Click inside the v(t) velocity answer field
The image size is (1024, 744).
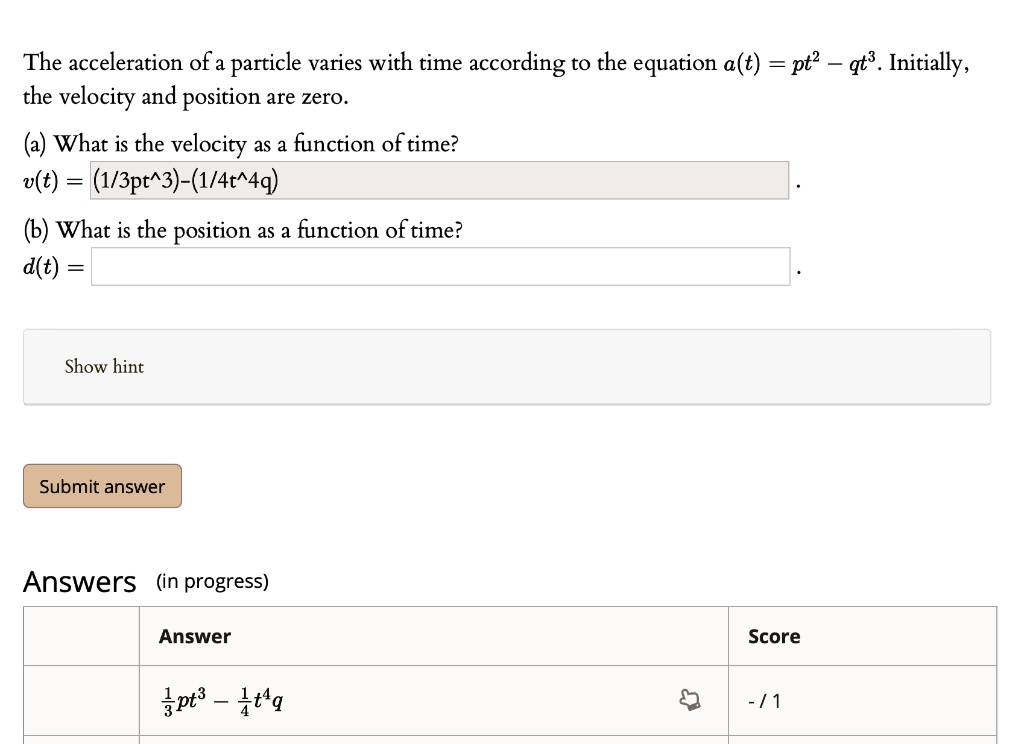pyautogui.click(x=440, y=180)
